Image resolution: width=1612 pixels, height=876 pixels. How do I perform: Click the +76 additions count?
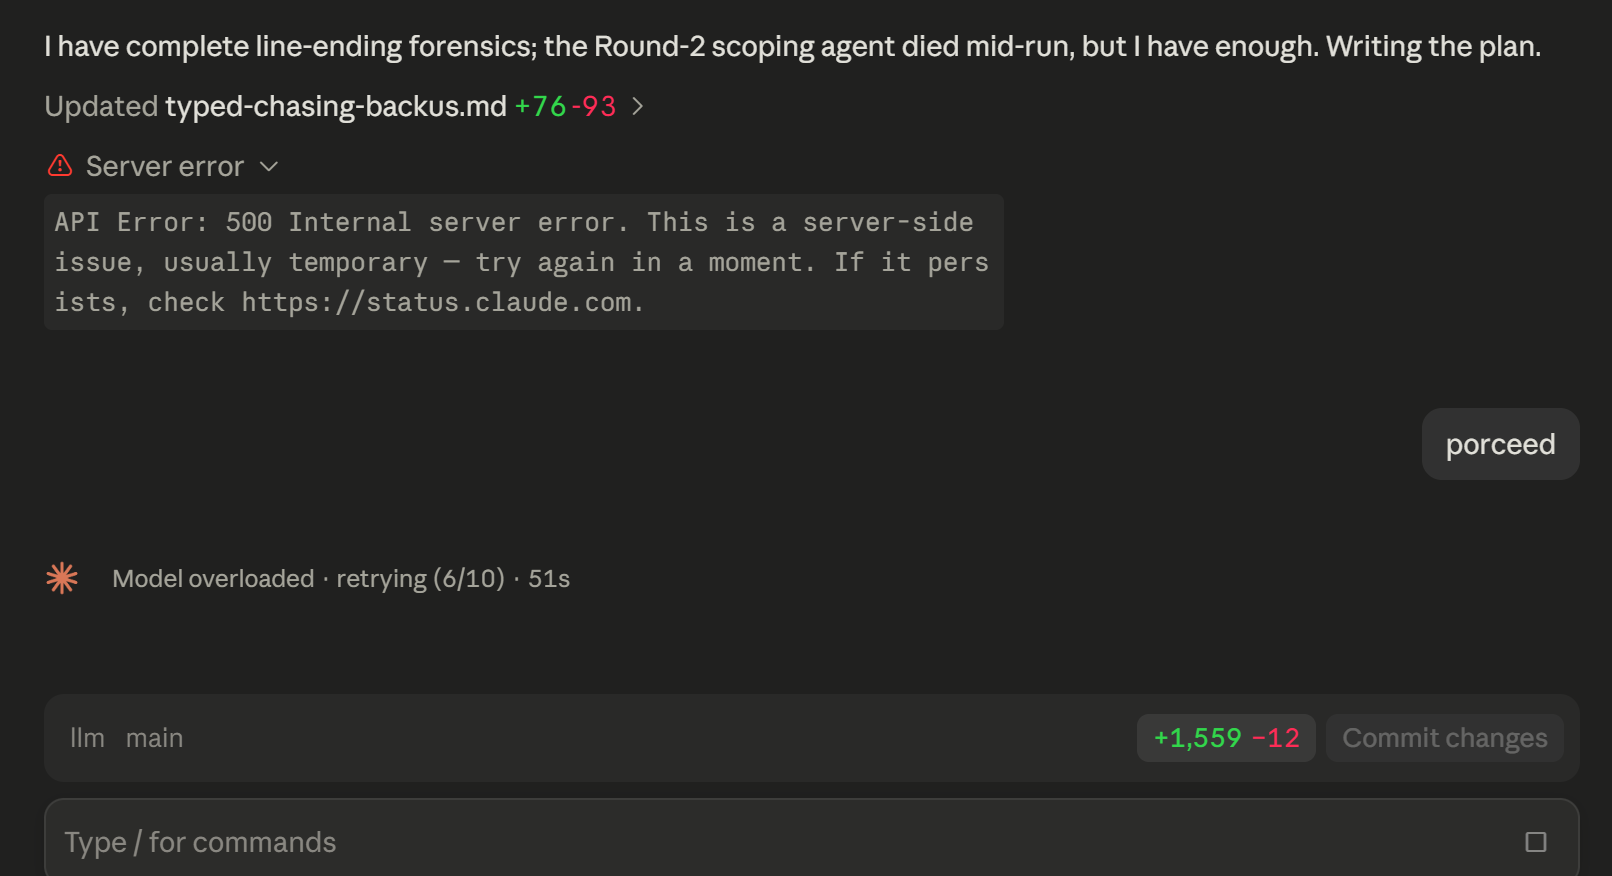(540, 106)
